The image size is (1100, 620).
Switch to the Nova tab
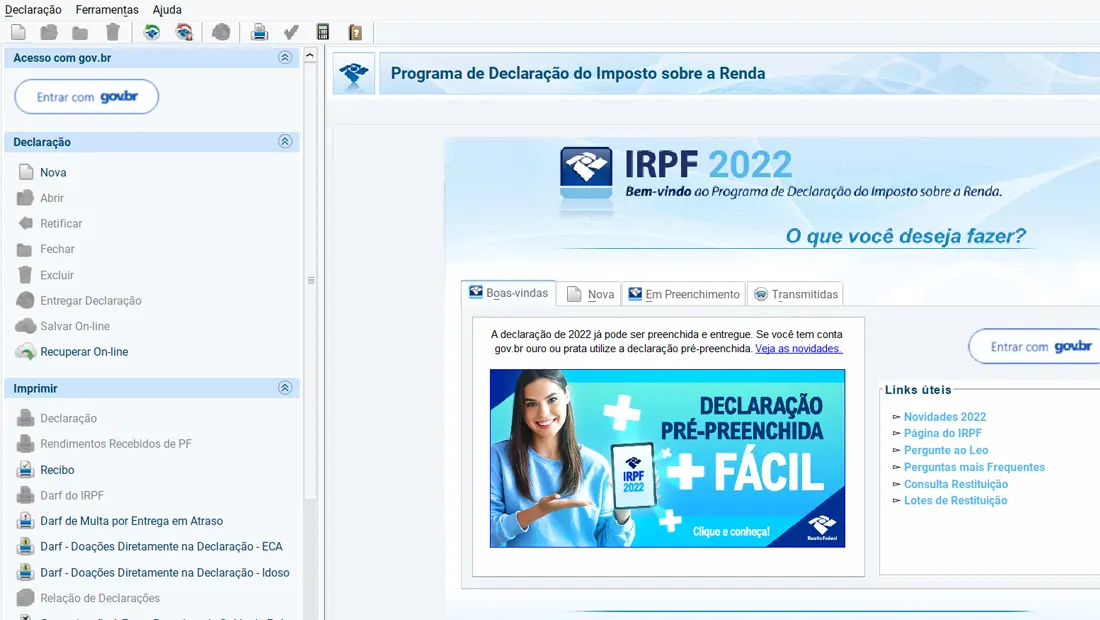[589, 294]
